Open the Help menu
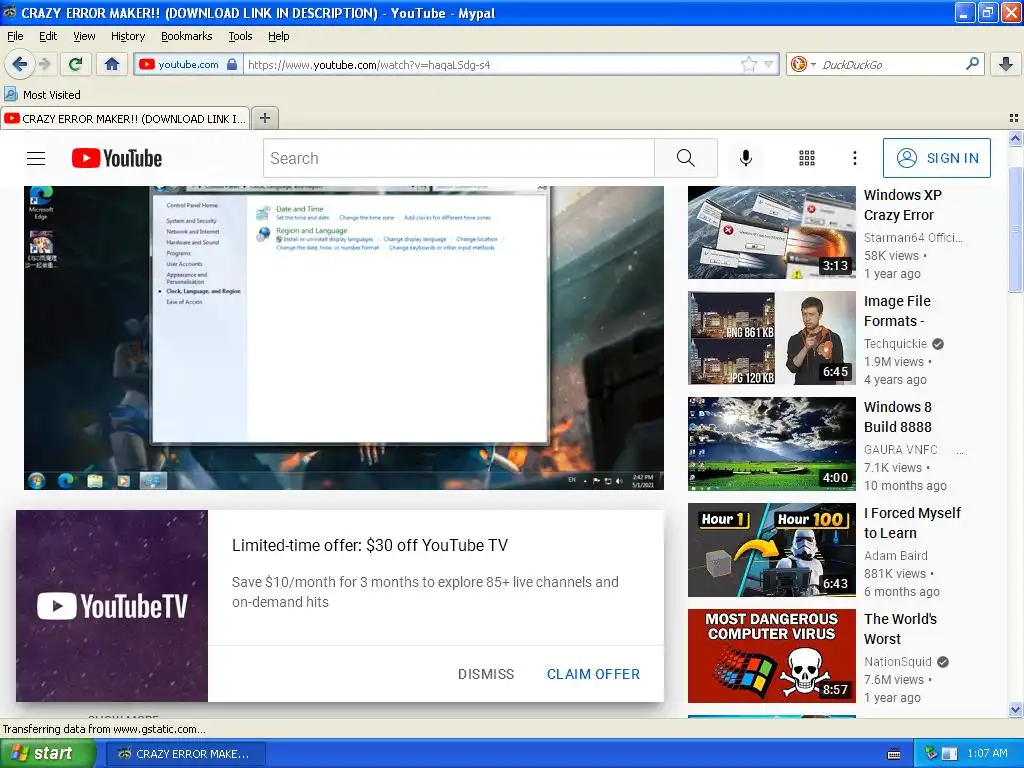The height and width of the screenshot is (768, 1024). click(278, 36)
